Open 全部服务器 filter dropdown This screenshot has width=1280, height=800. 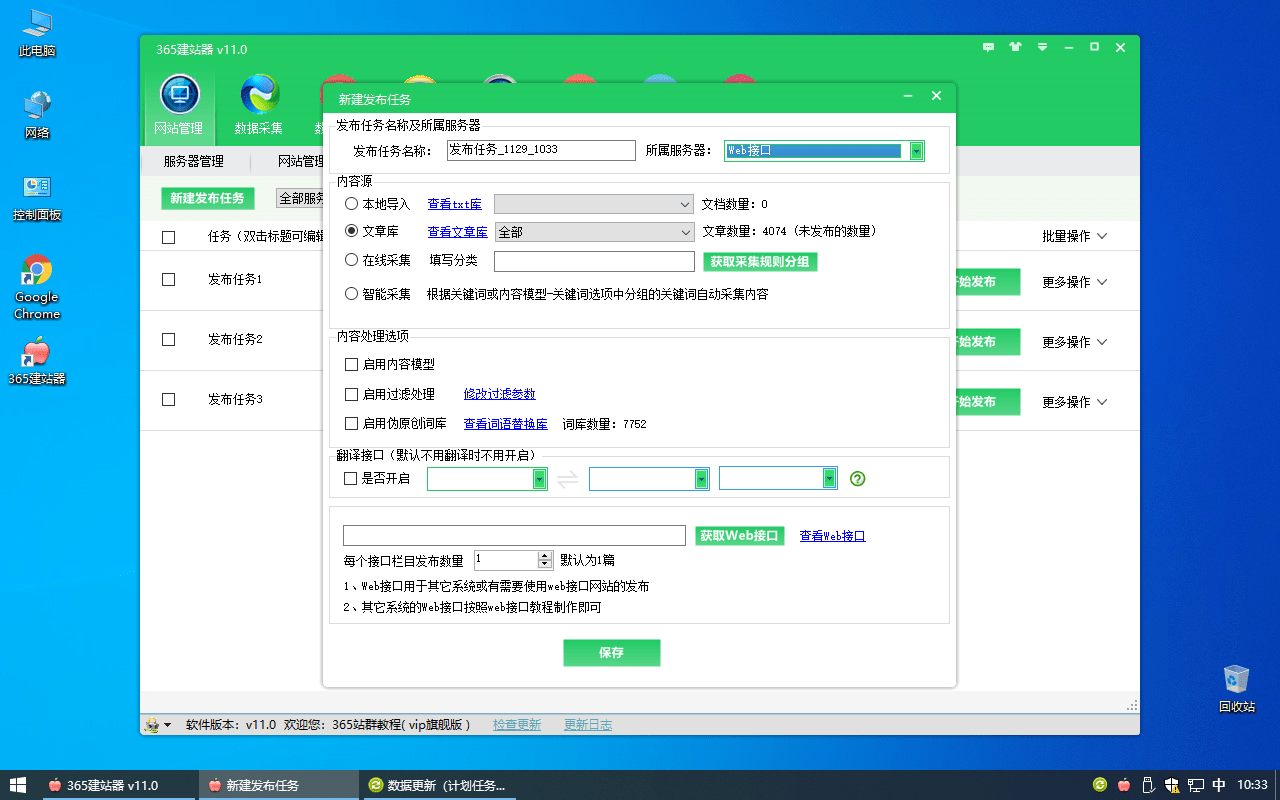tap(299, 199)
